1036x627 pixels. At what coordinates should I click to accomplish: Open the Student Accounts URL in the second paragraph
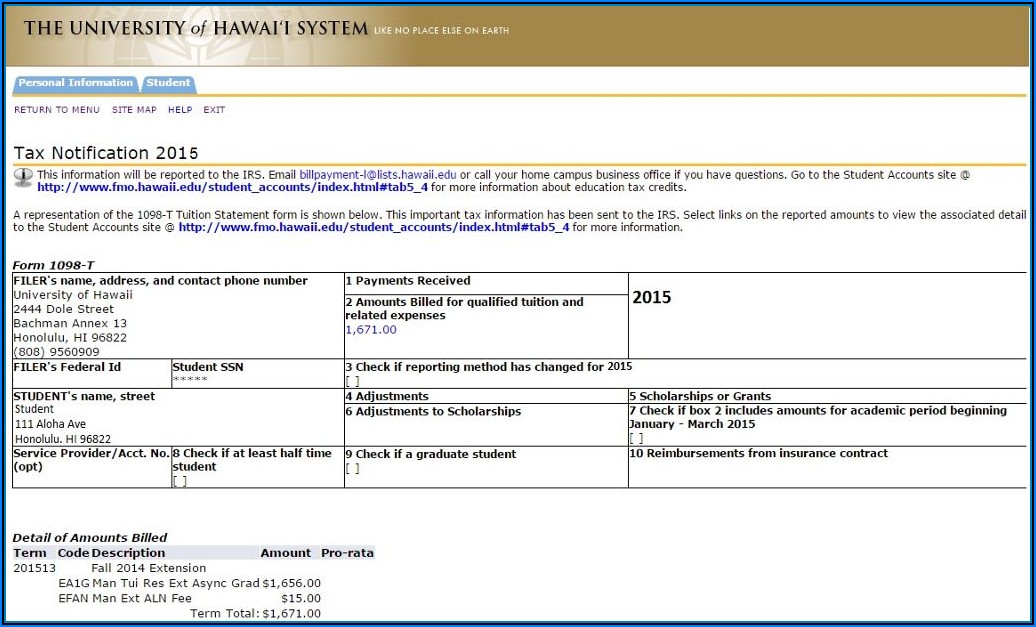[373, 227]
